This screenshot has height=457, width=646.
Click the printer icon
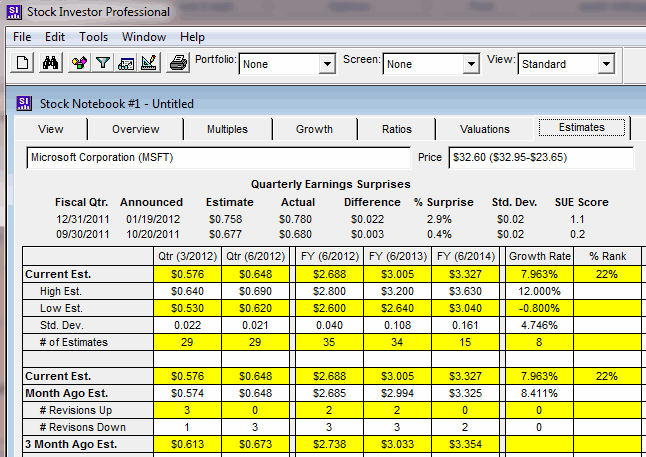tap(178, 64)
